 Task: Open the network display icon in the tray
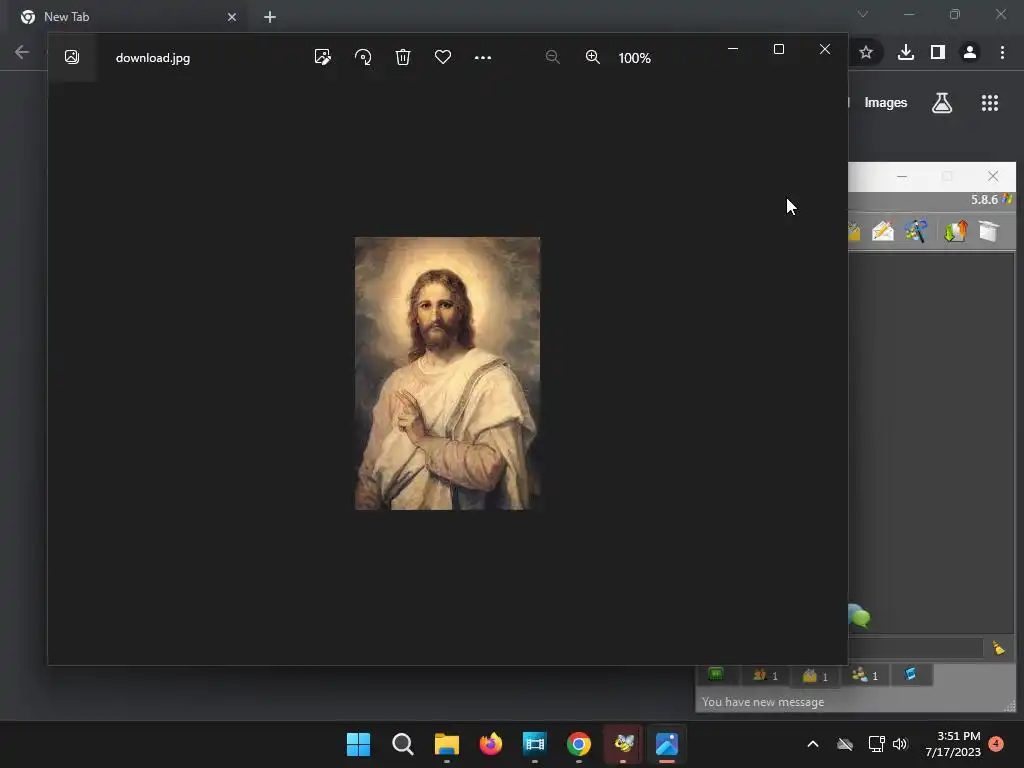(x=876, y=744)
